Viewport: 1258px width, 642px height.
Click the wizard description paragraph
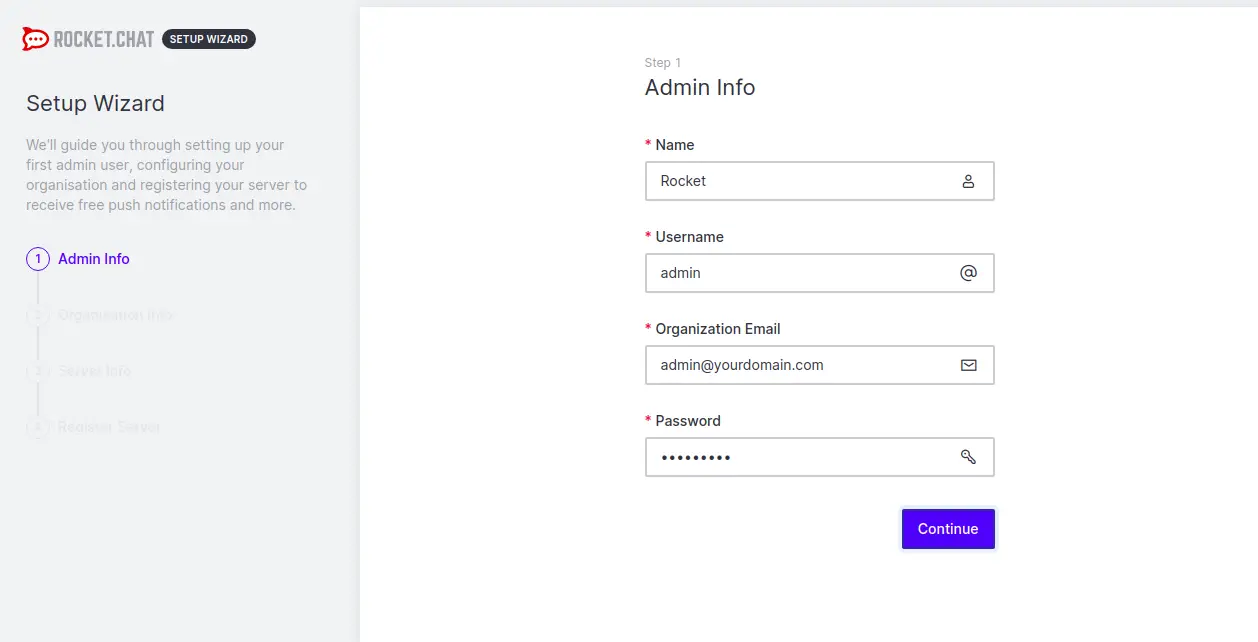click(x=167, y=175)
